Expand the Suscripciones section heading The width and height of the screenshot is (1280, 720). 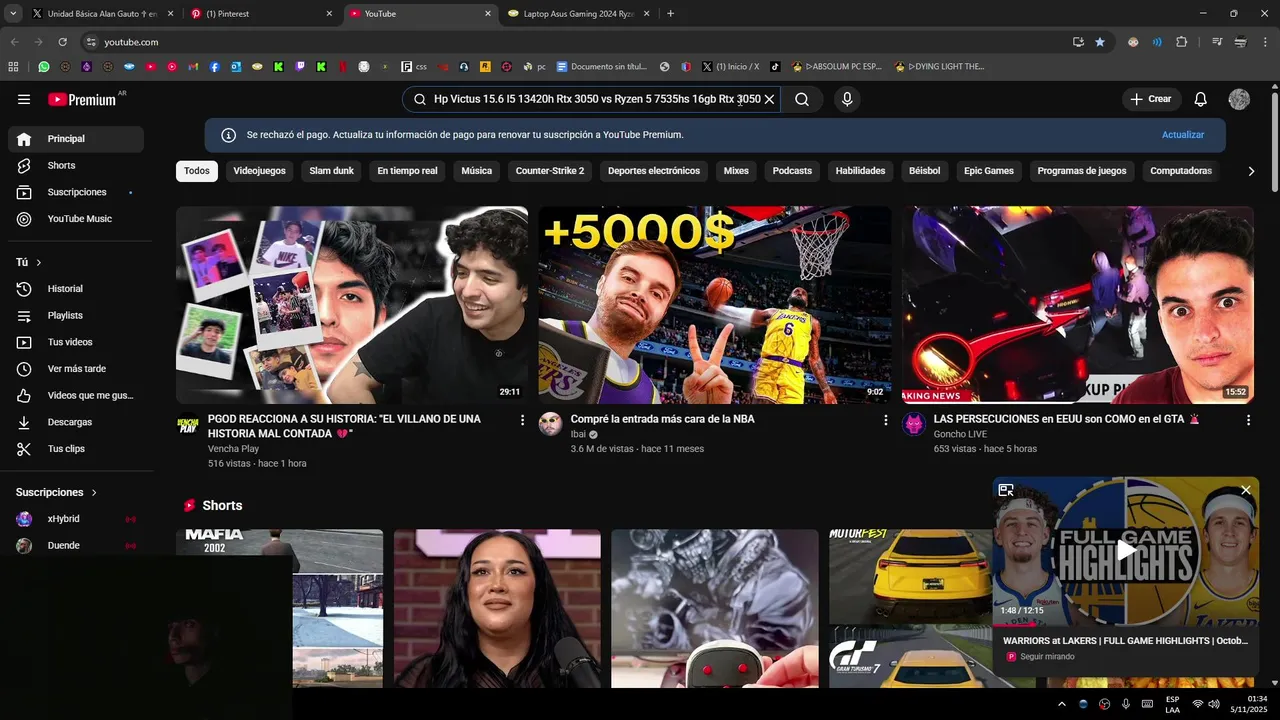[57, 492]
